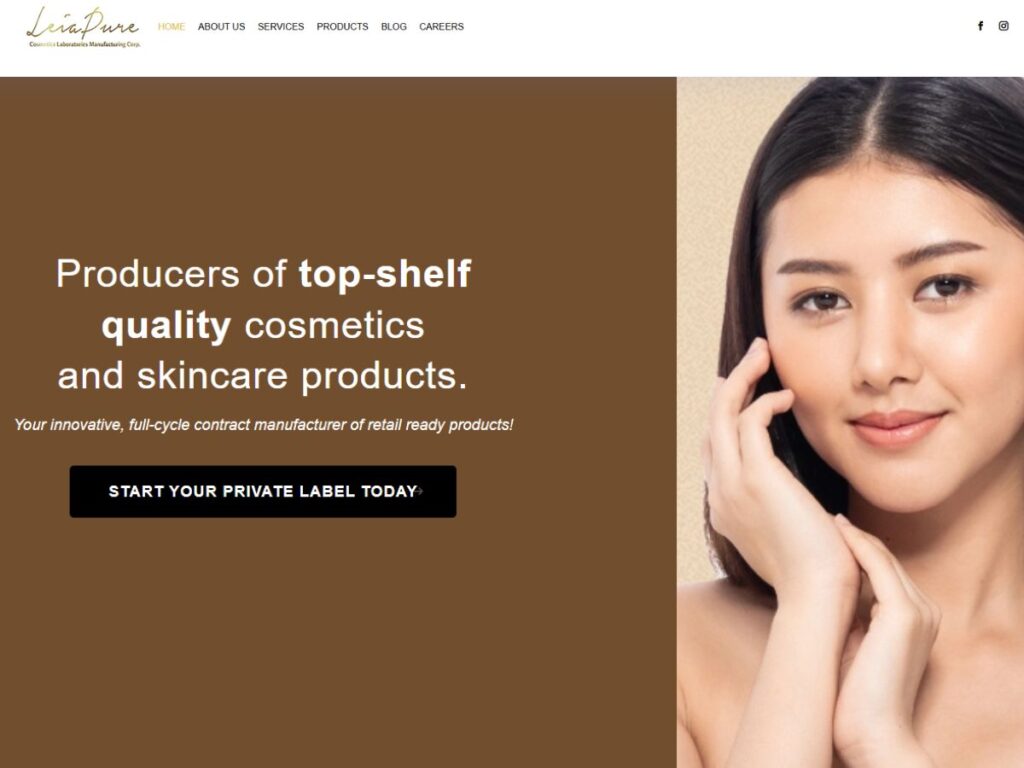Visit the BLOG section

pyautogui.click(x=394, y=27)
